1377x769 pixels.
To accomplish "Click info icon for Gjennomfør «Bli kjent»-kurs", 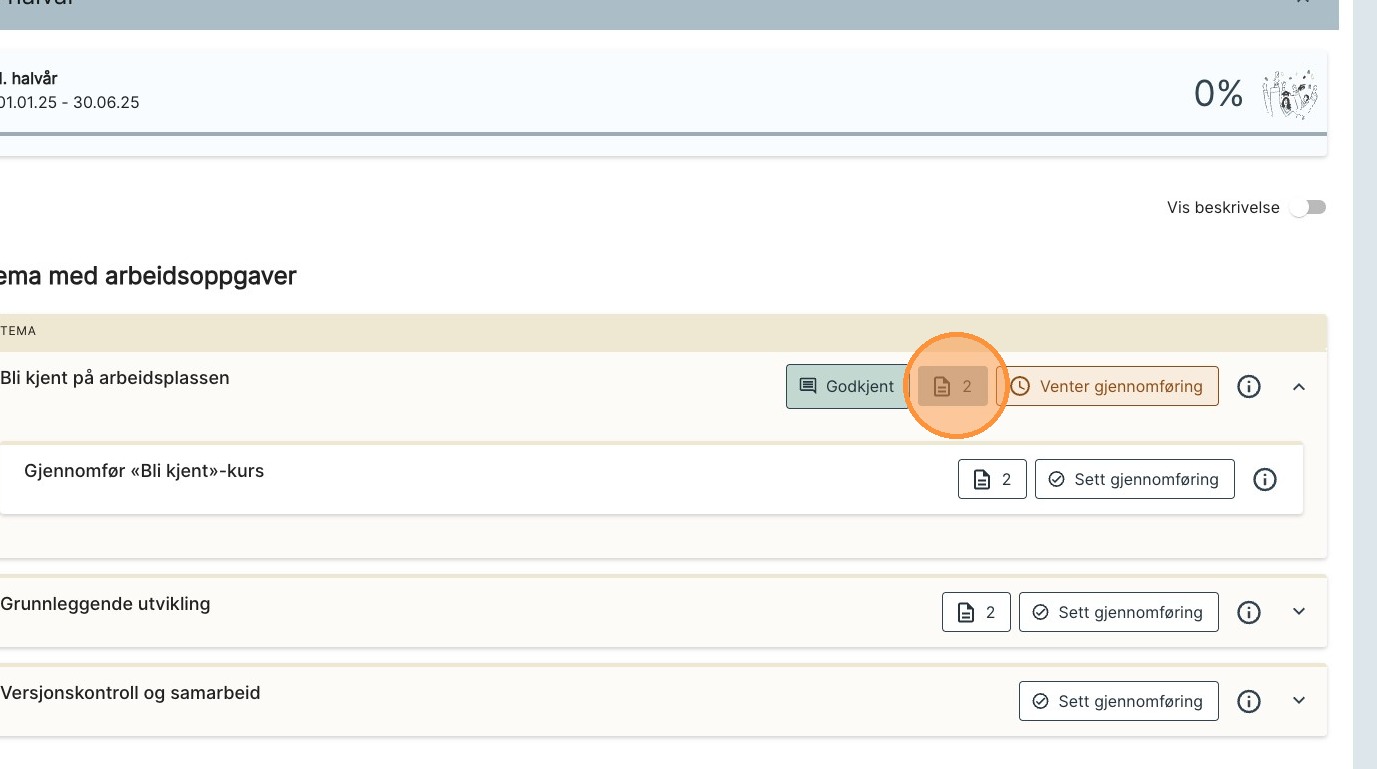I will pyautogui.click(x=1264, y=479).
